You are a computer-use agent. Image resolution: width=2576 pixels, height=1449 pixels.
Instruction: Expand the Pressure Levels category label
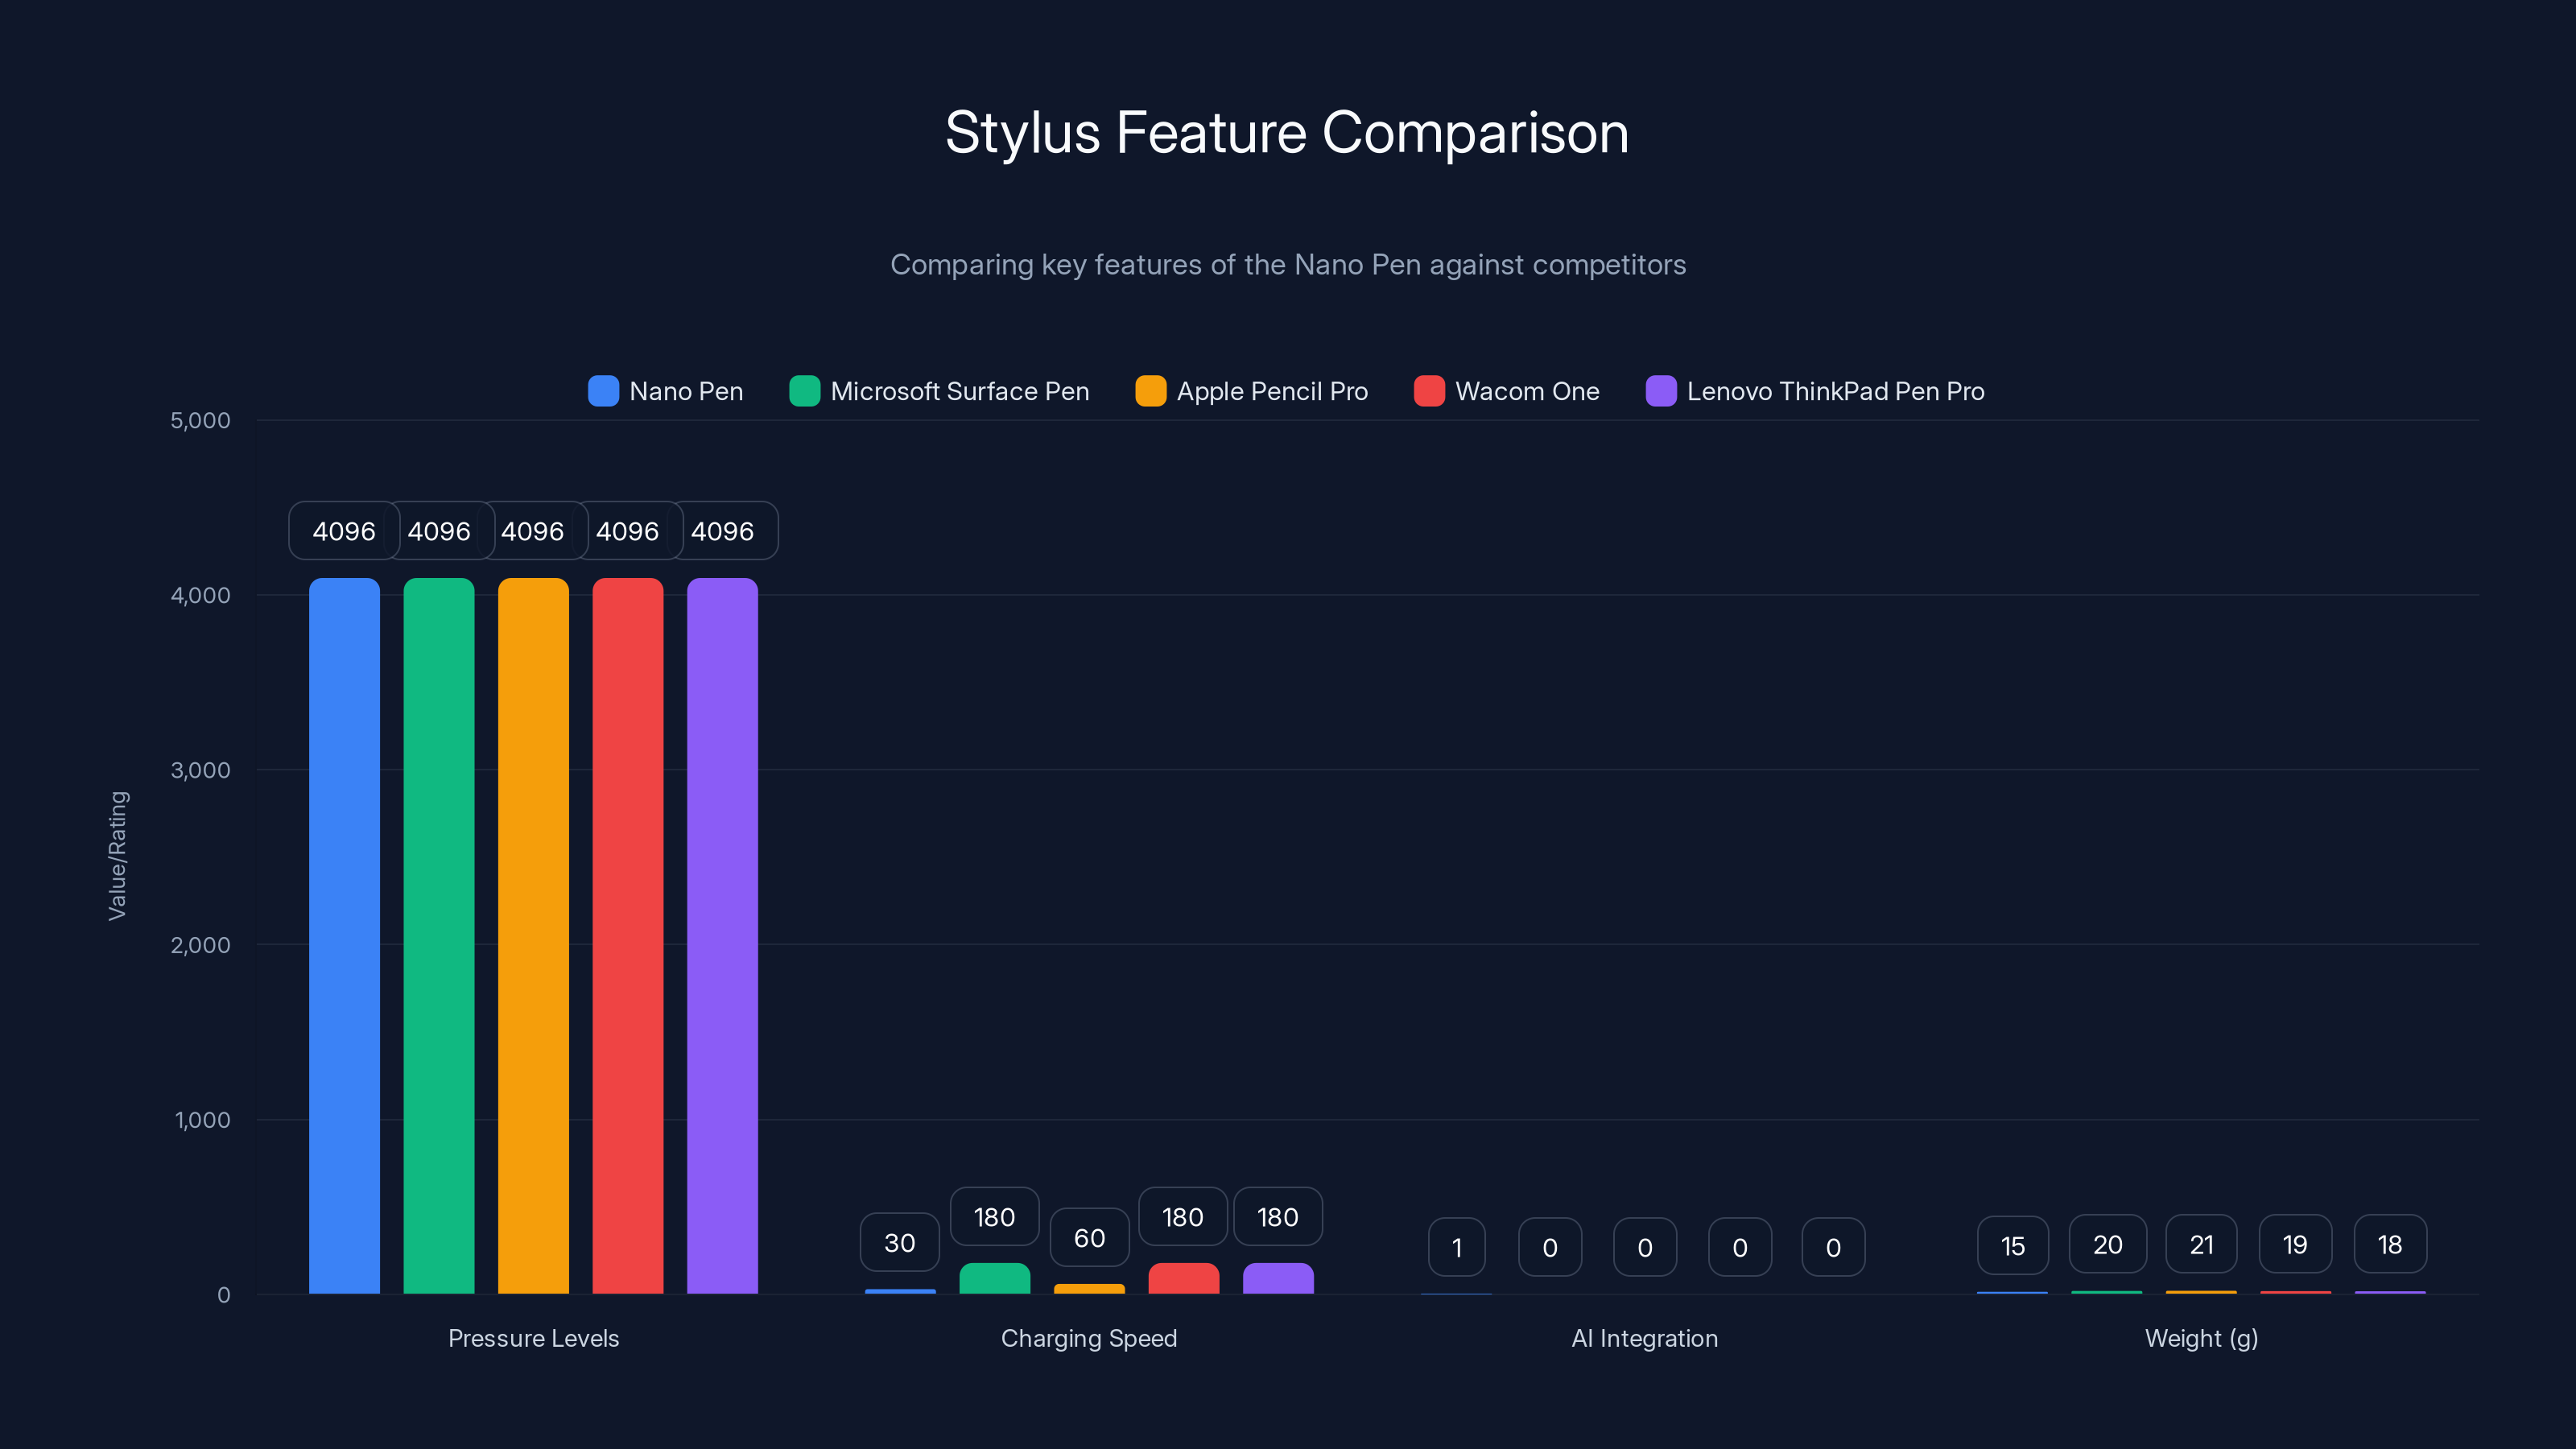click(x=534, y=1338)
